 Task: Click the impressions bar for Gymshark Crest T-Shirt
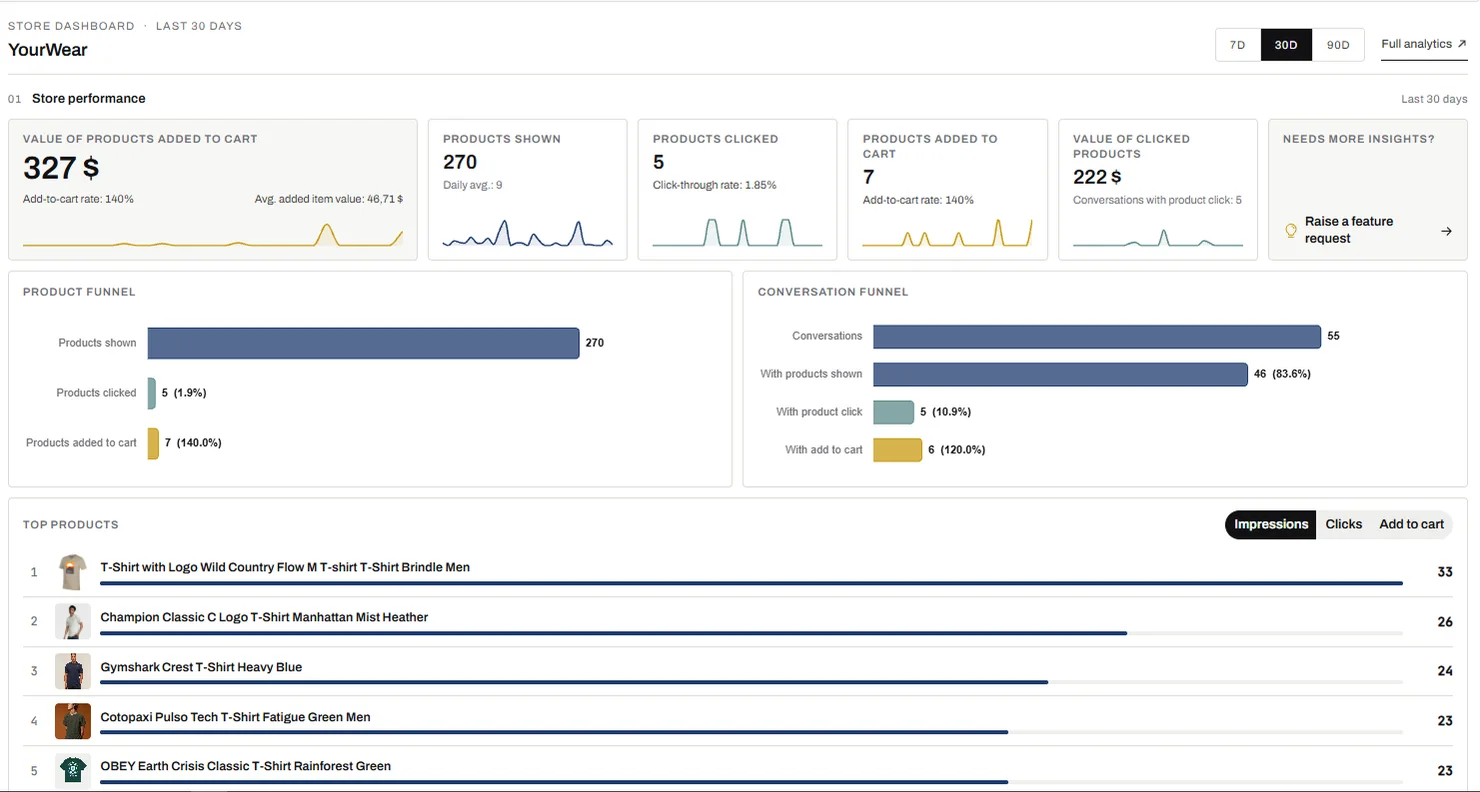[574, 682]
